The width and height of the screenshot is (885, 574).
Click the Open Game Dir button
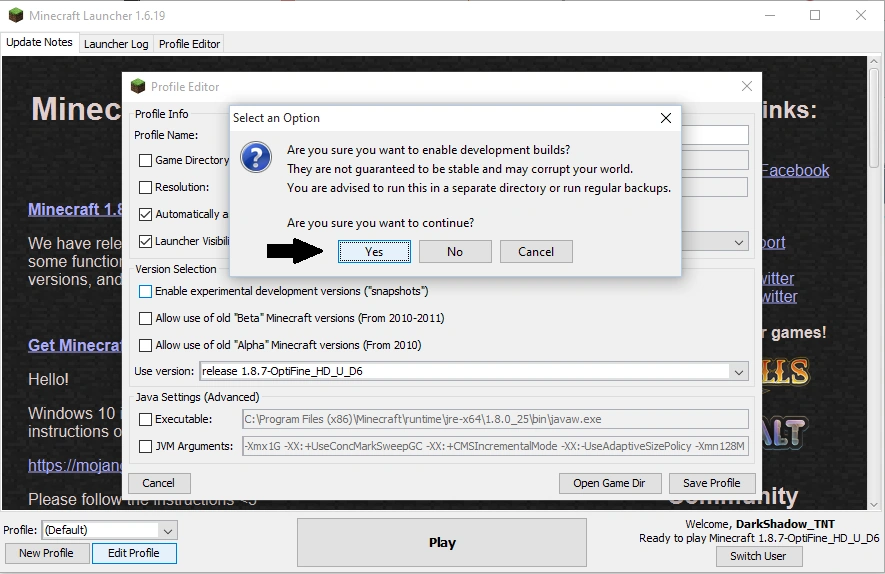pos(610,483)
